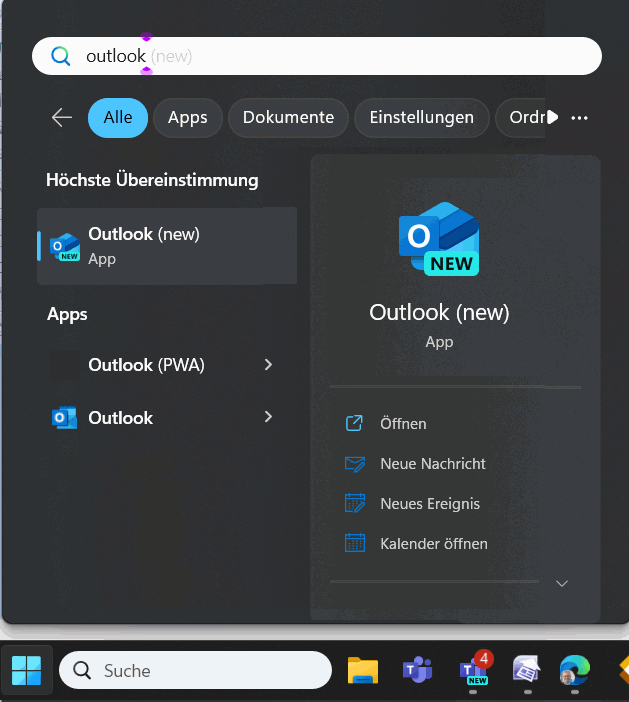The height and width of the screenshot is (702, 629).
Task: Click the classic Outlook app icon
Action: [64, 418]
